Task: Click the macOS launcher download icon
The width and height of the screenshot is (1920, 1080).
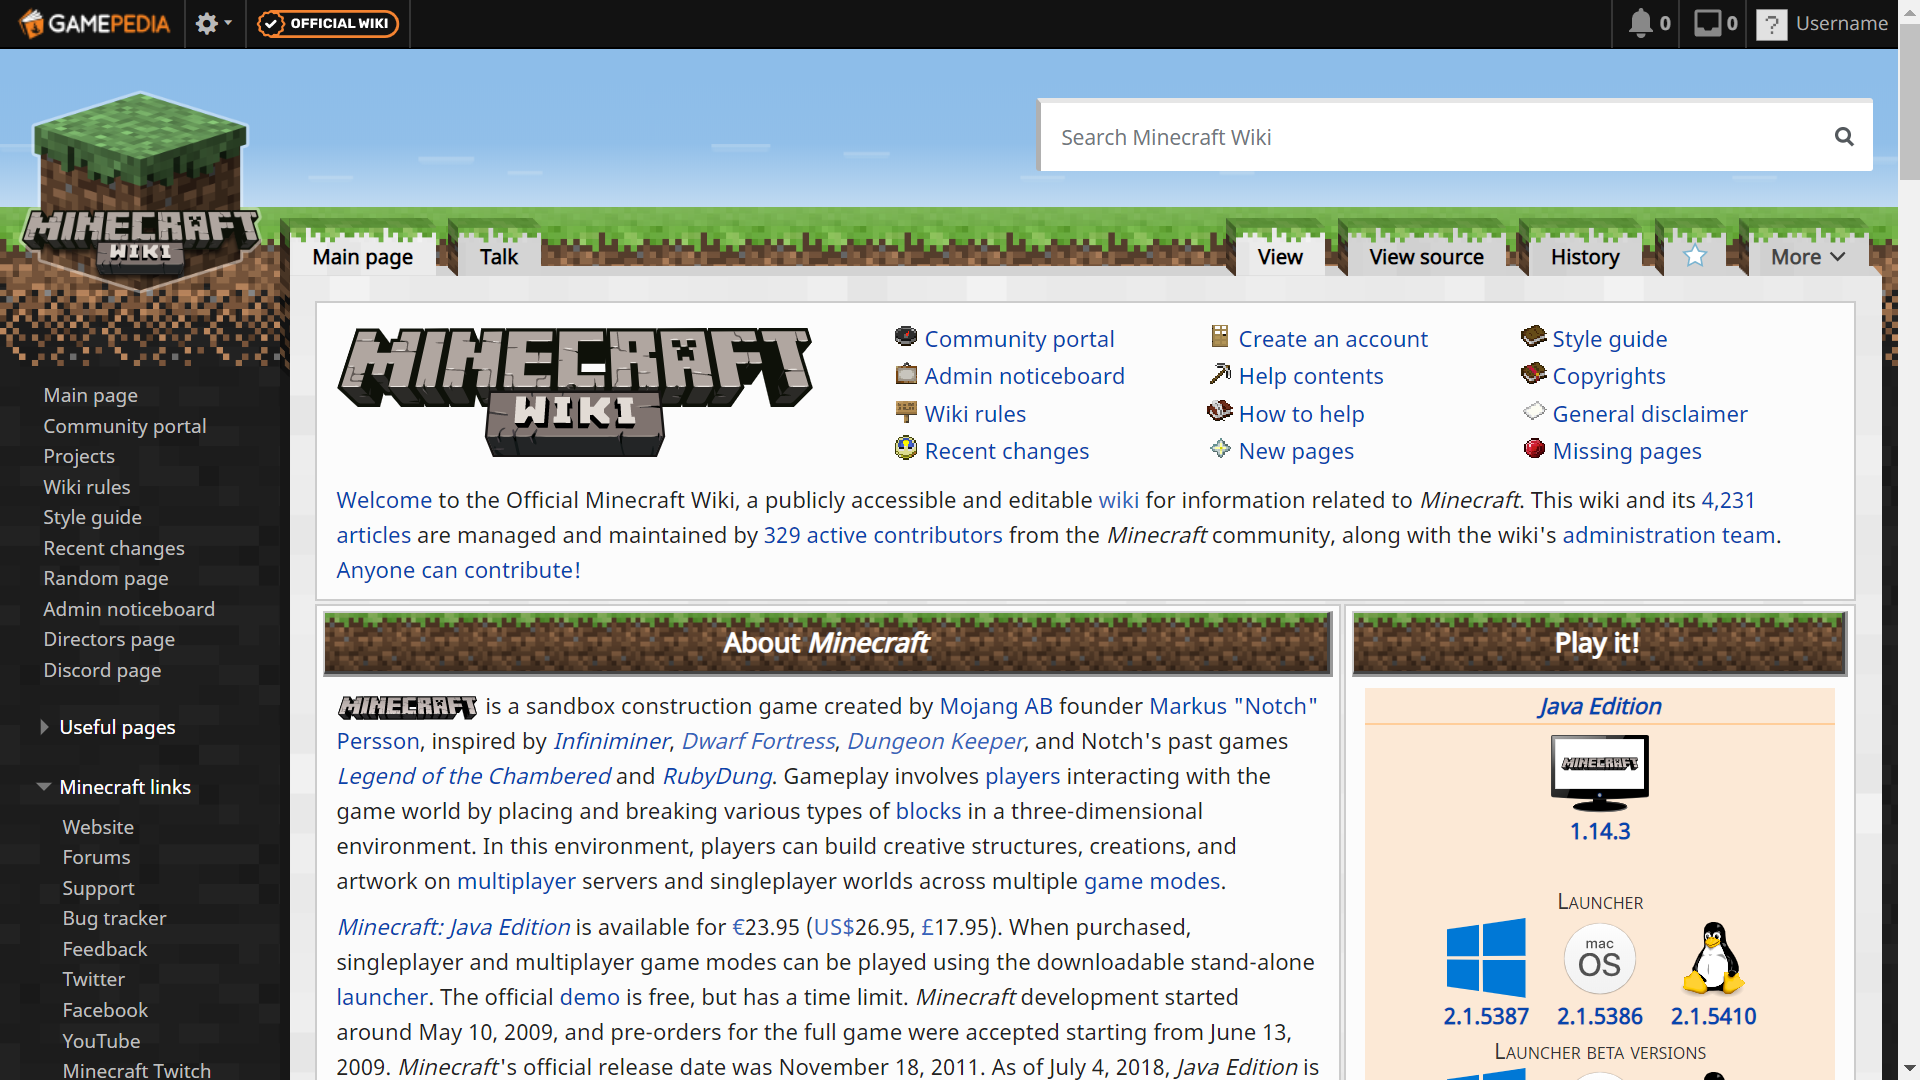Action: tap(1599, 957)
